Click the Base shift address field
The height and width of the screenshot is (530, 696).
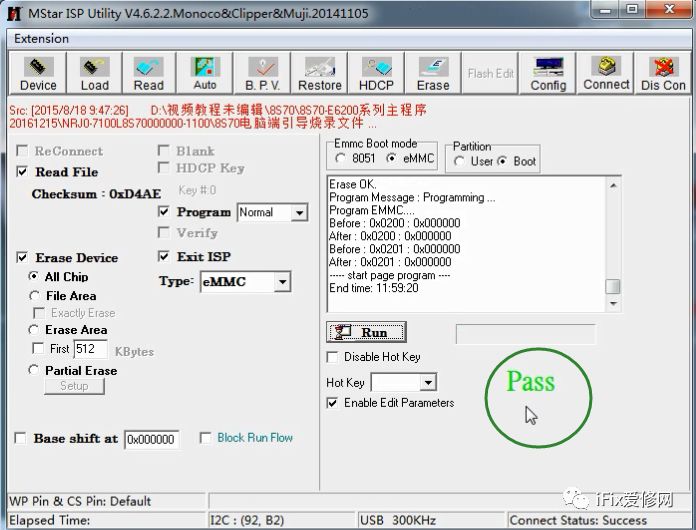pos(152,439)
